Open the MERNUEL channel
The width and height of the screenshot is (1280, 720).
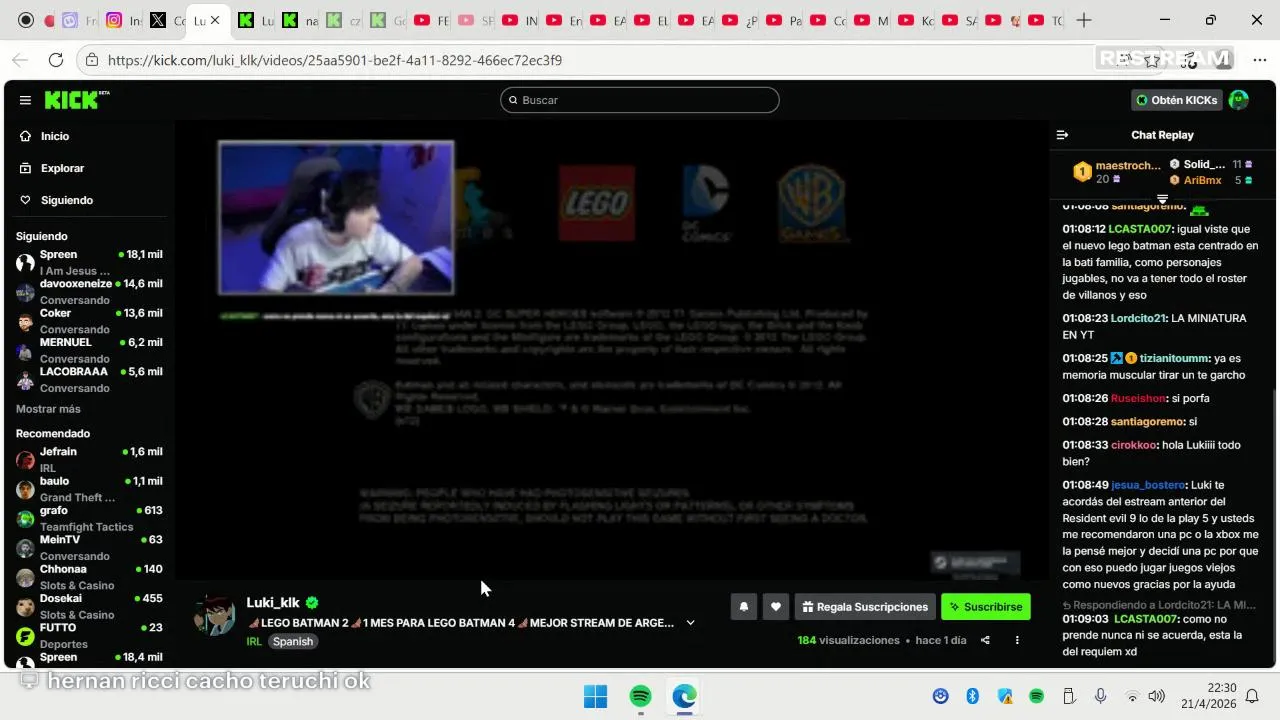pos(88,350)
